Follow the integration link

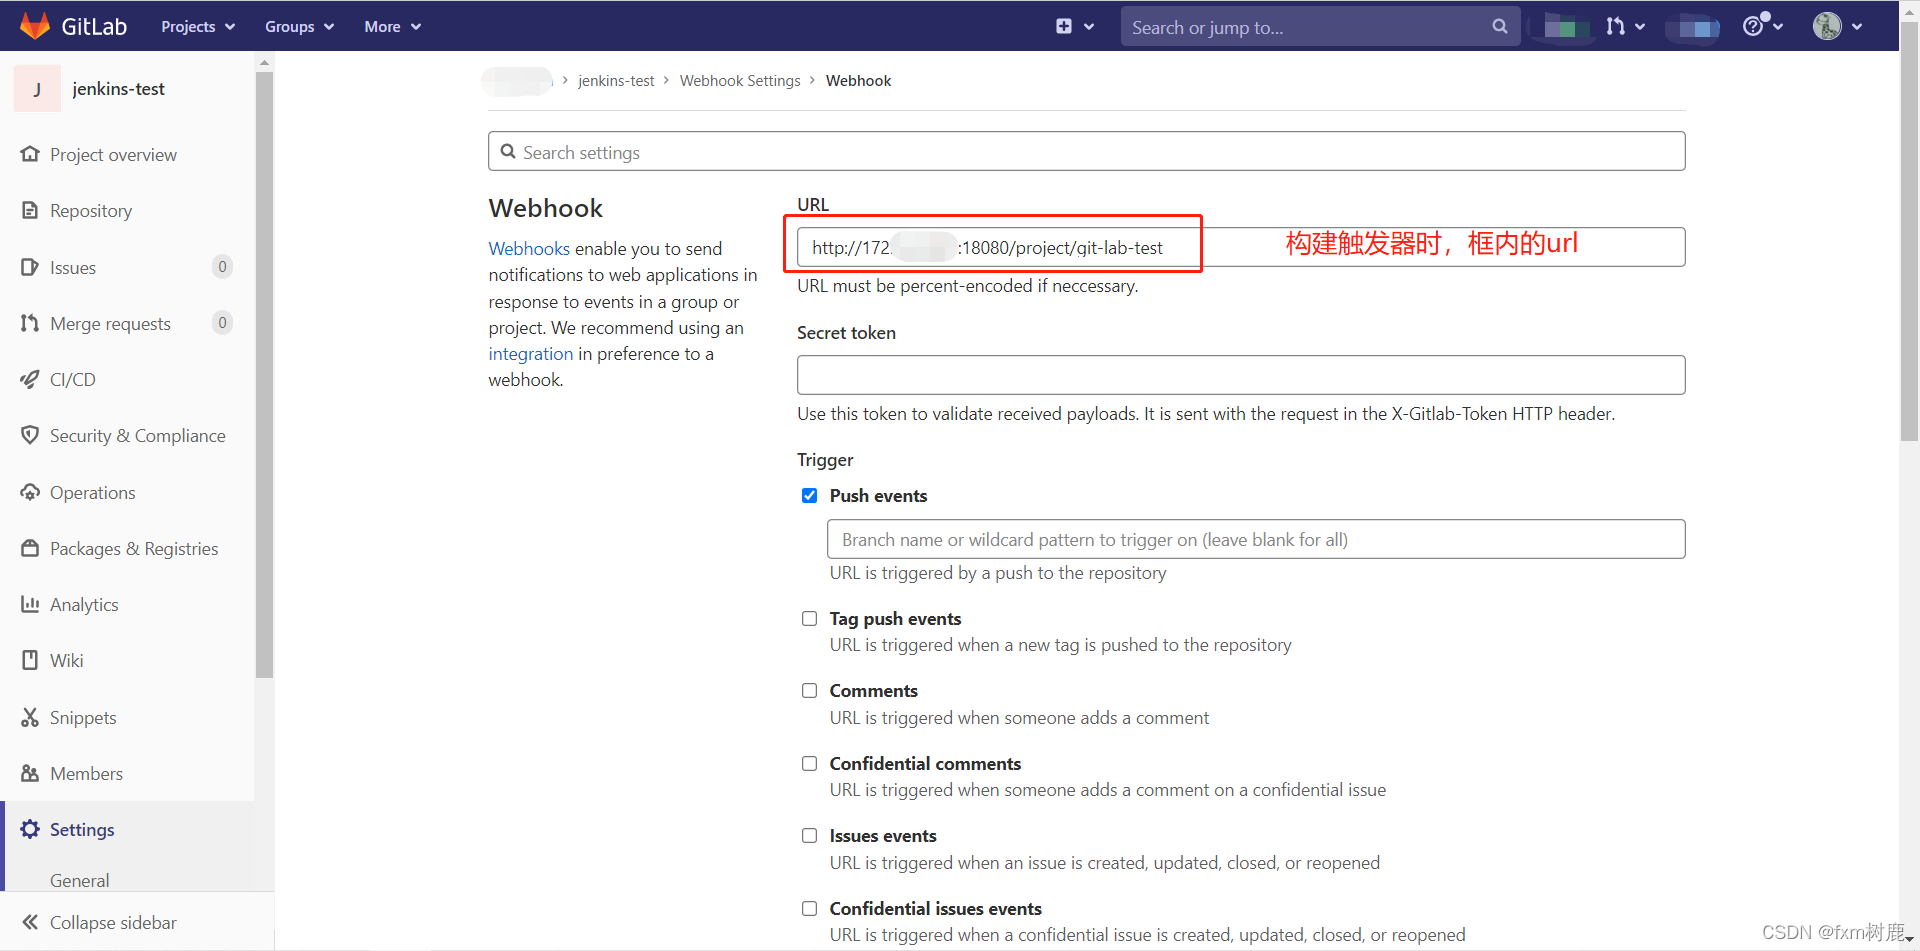(x=531, y=353)
